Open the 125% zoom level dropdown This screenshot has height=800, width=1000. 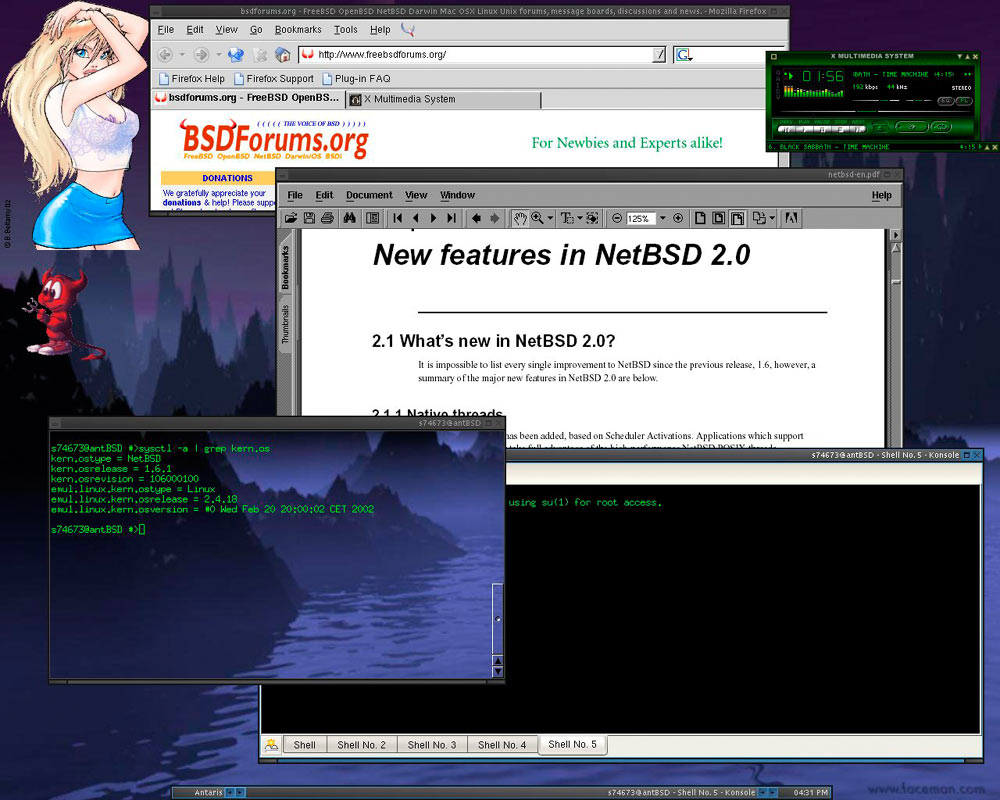point(662,218)
